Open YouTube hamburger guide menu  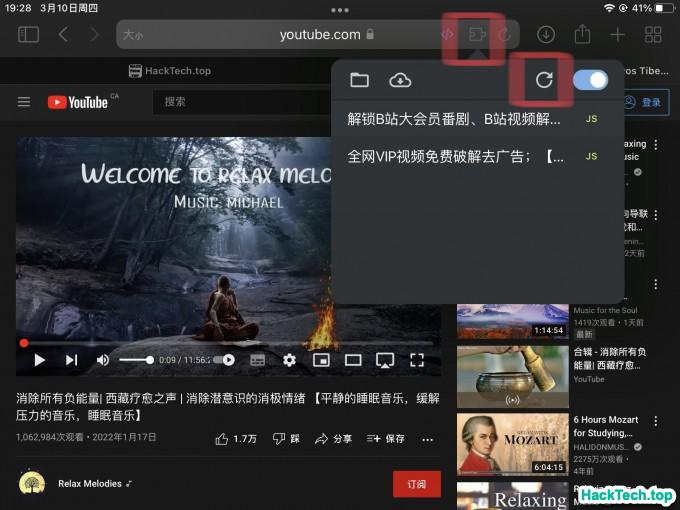point(24,102)
